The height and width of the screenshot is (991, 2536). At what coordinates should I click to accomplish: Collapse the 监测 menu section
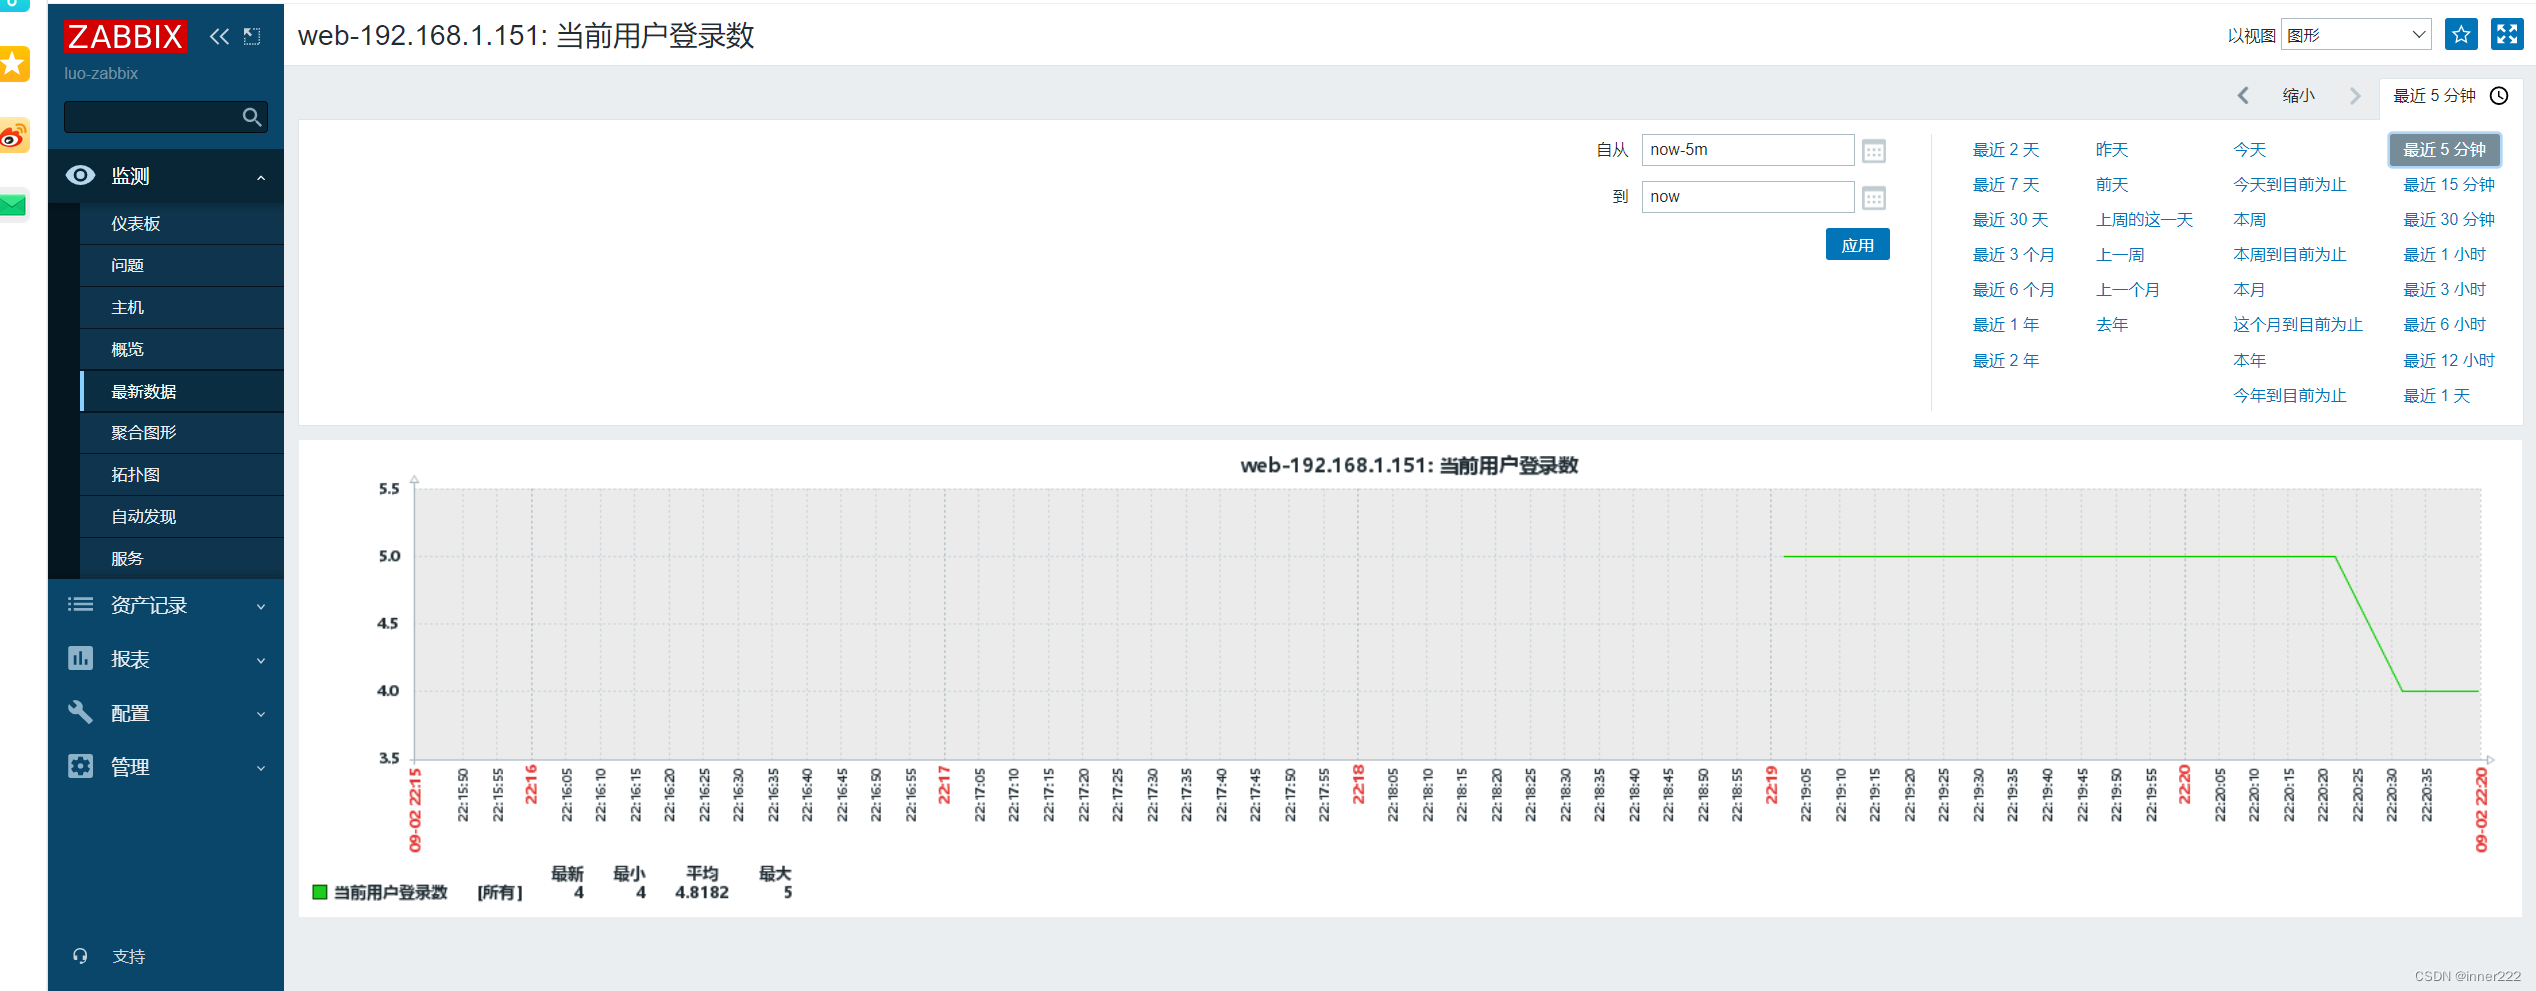point(261,177)
